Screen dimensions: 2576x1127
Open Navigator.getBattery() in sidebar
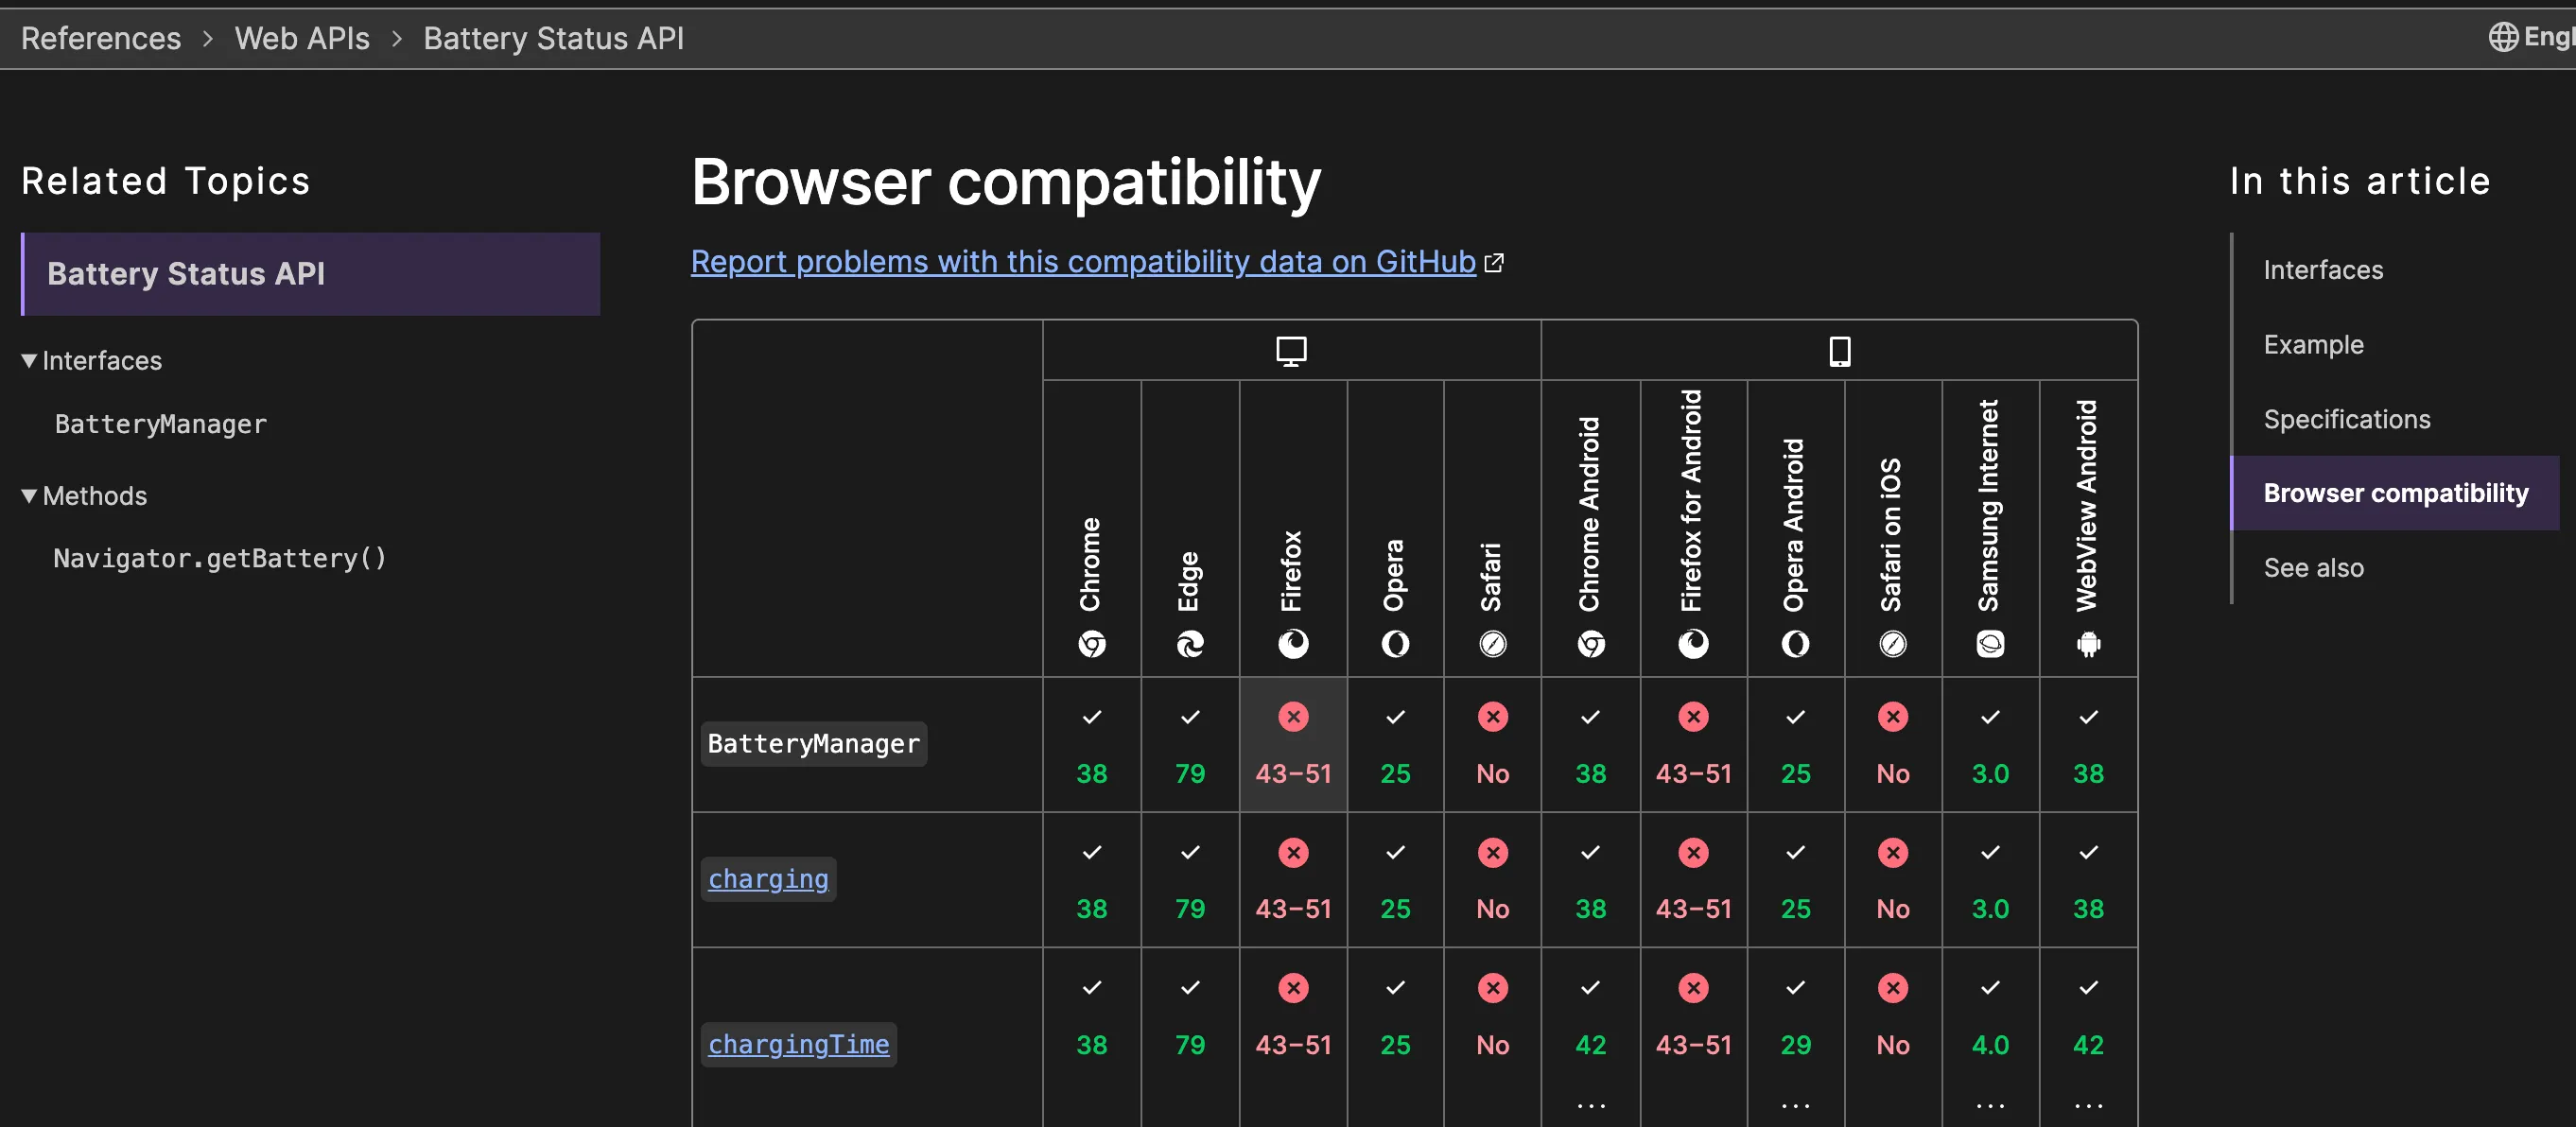pyautogui.click(x=220, y=558)
